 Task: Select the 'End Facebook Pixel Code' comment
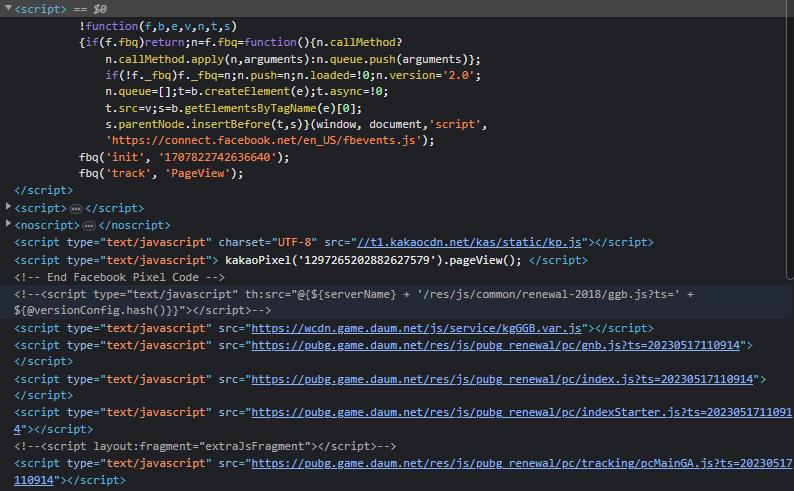coord(120,277)
